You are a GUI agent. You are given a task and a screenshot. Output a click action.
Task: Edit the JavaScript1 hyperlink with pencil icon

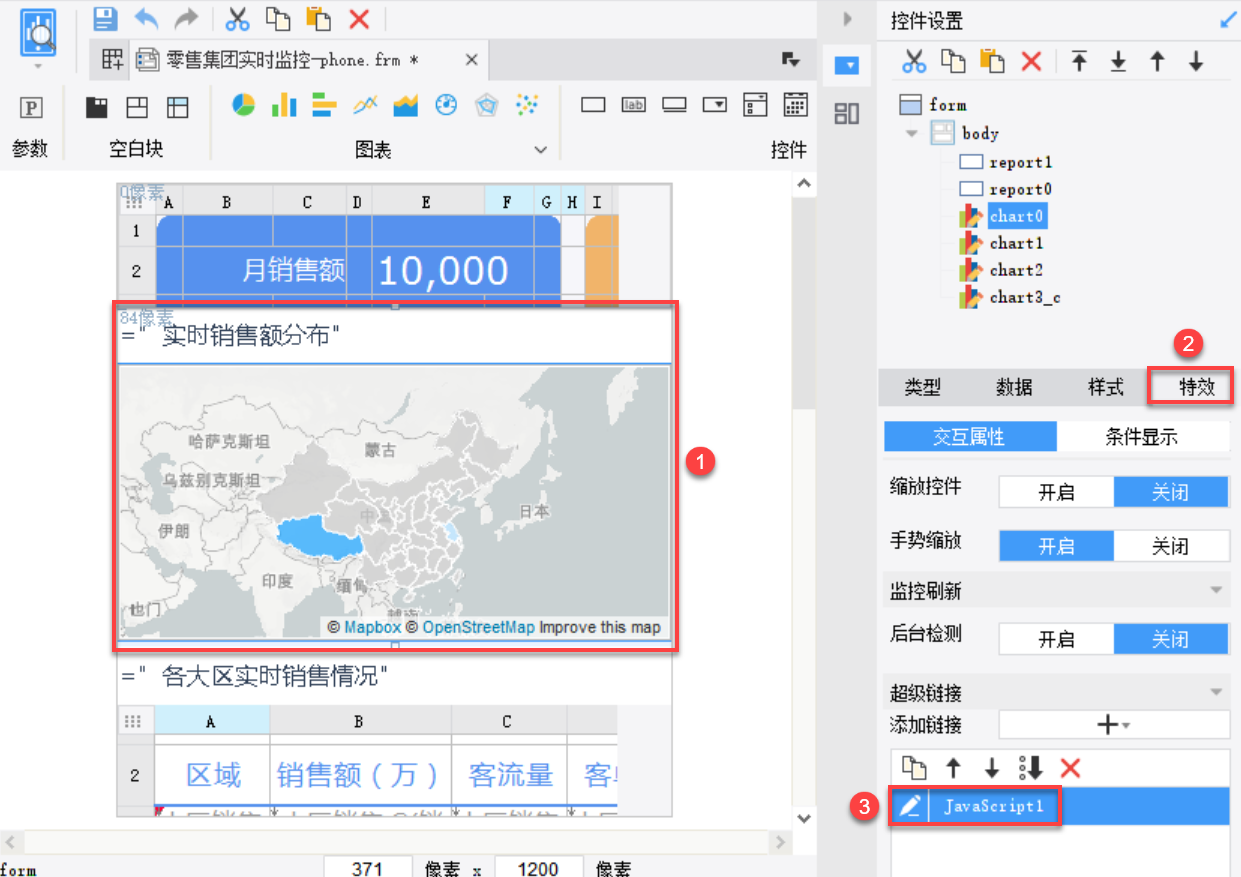[909, 806]
